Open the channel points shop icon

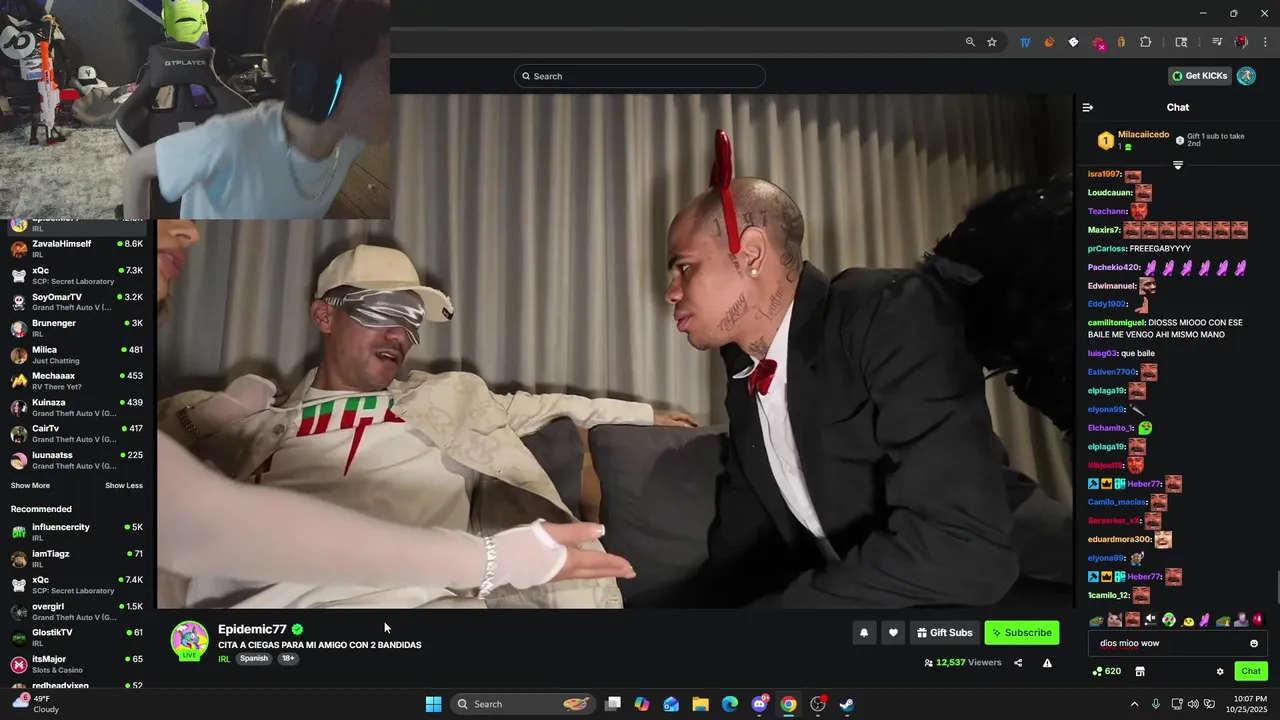[1139, 671]
